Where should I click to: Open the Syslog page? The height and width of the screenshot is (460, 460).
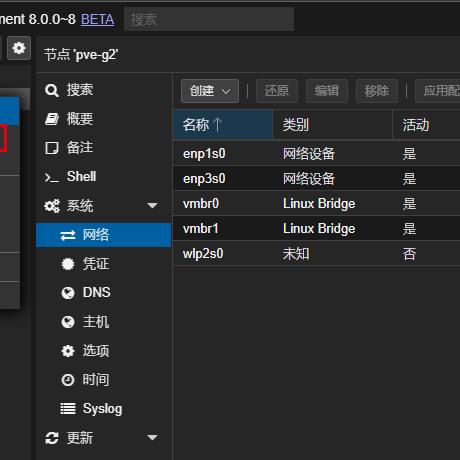point(104,409)
